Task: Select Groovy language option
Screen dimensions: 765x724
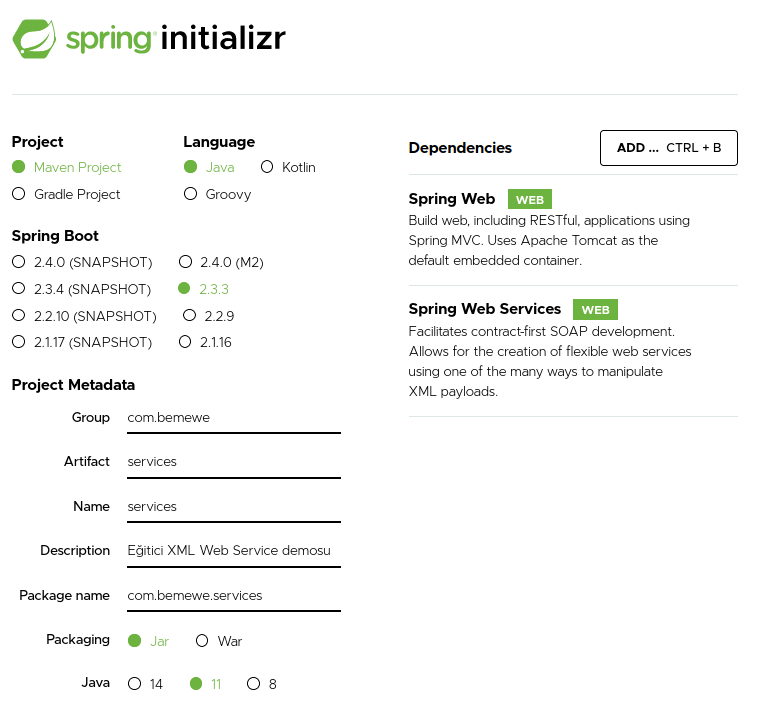Action: coord(191,194)
